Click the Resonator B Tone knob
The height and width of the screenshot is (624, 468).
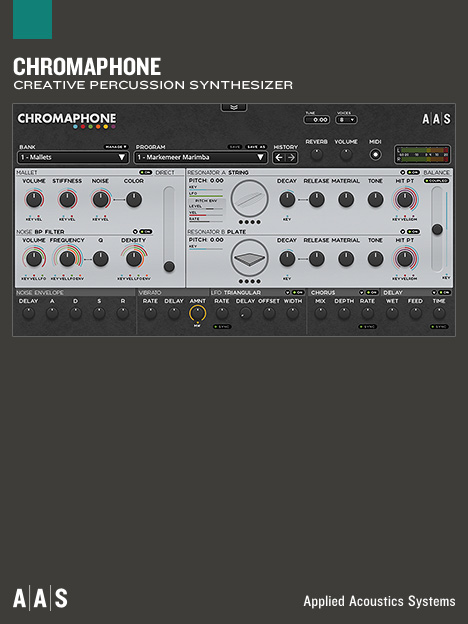(375, 259)
